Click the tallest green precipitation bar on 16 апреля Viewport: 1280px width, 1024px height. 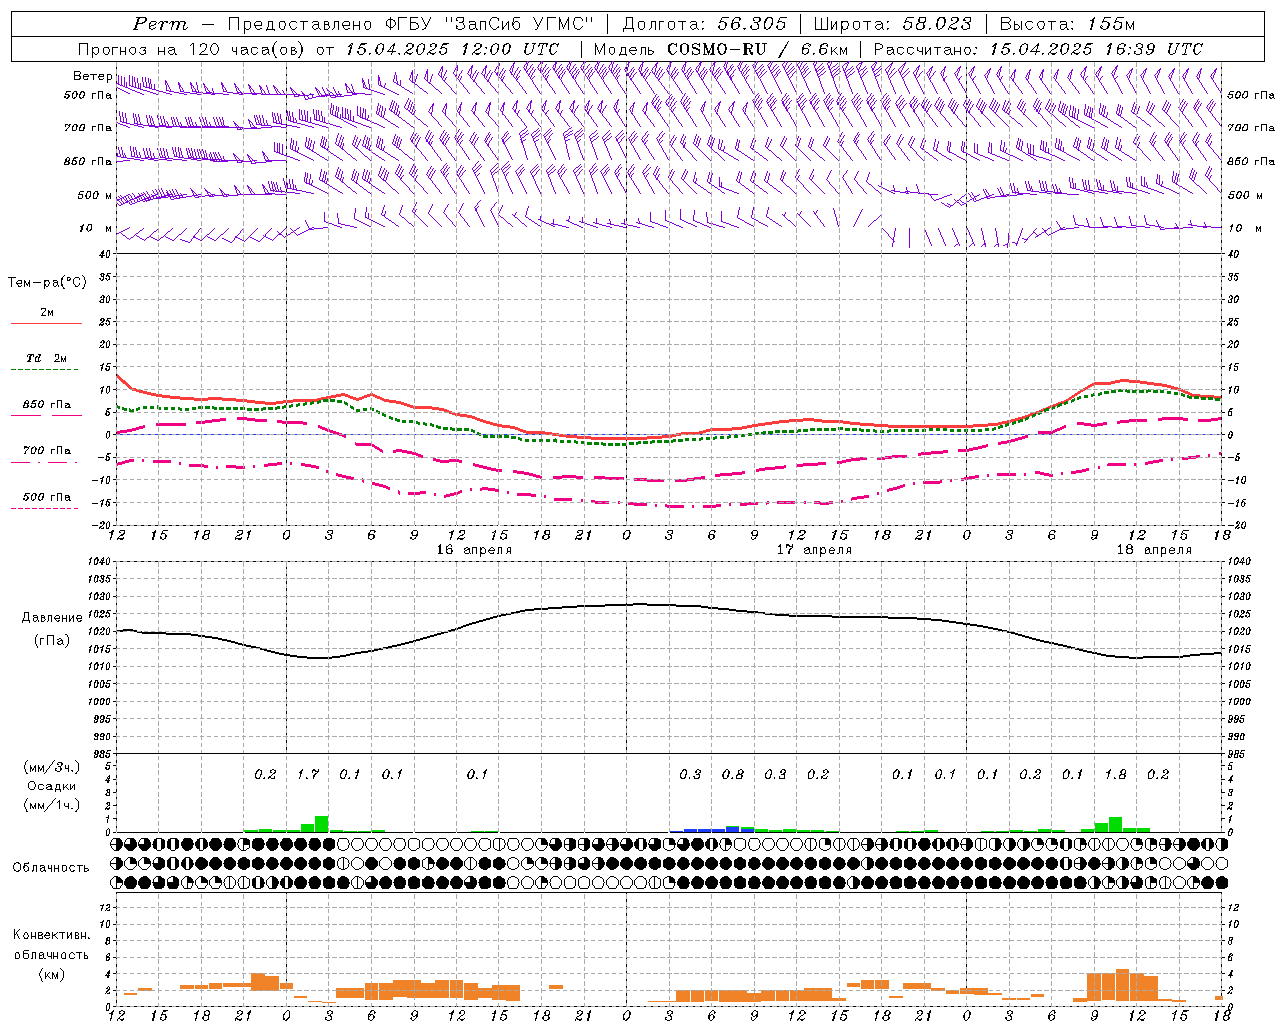click(322, 824)
